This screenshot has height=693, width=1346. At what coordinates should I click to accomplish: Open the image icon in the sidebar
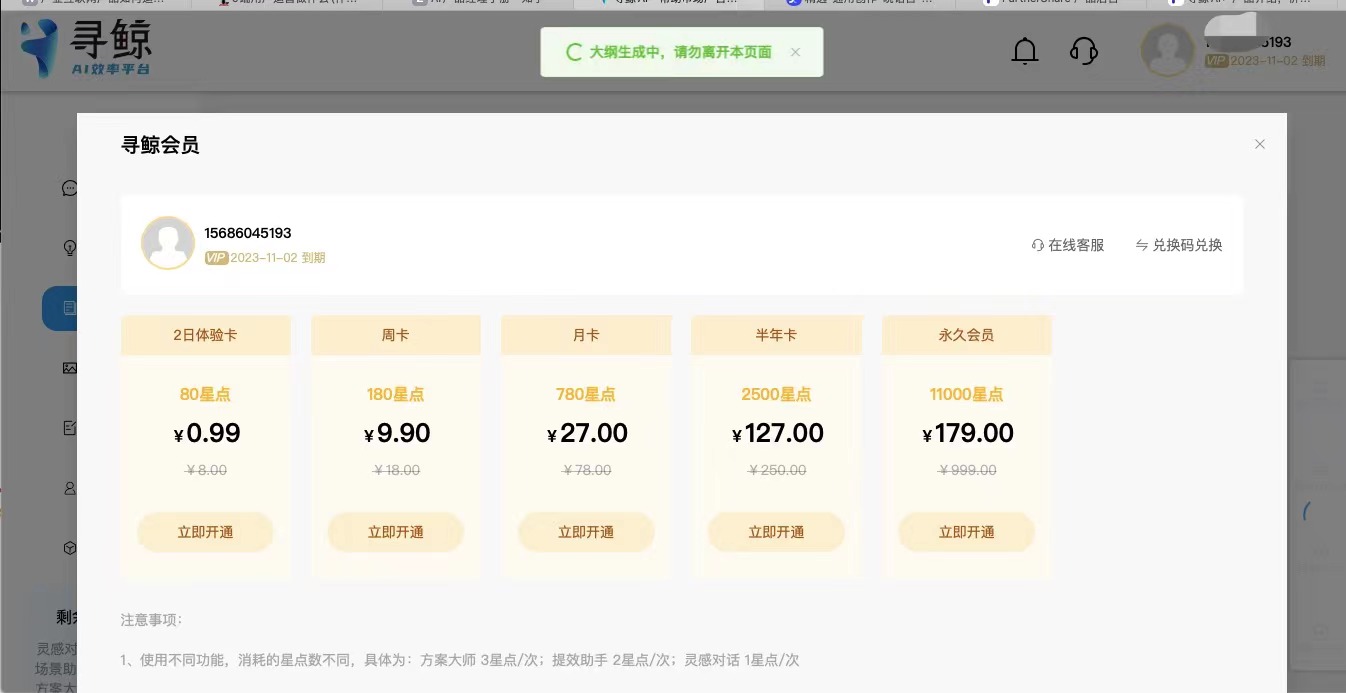pyautogui.click(x=70, y=368)
